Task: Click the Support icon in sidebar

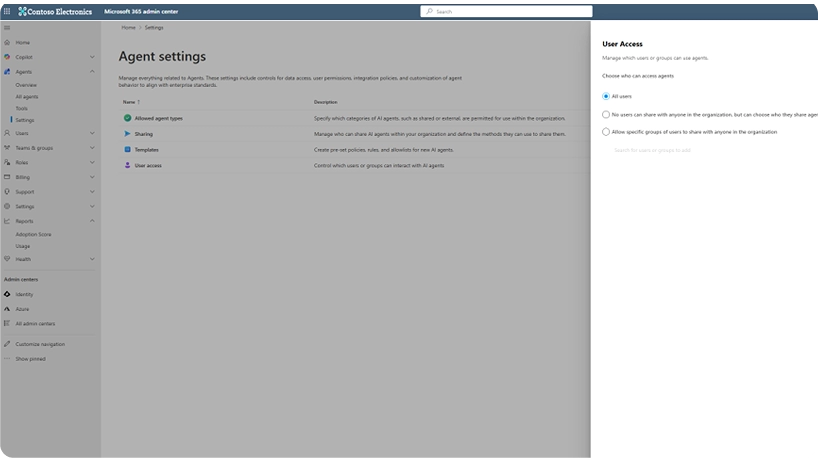Action: [x=7, y=191]
